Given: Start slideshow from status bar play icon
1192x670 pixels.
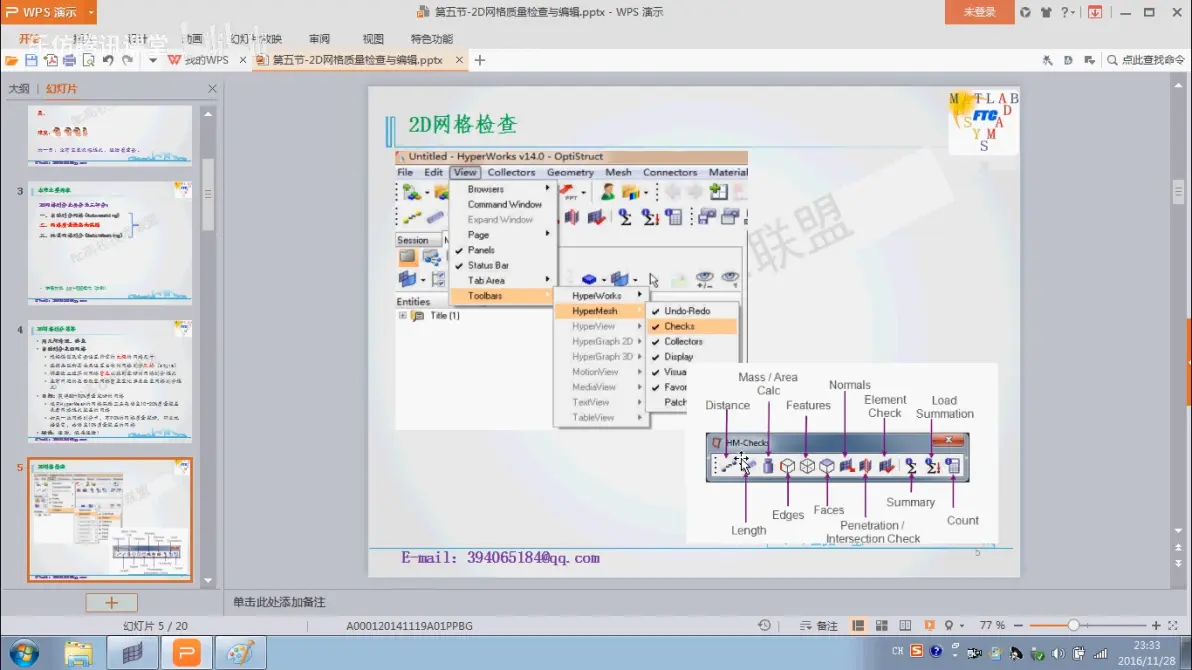Looking at the screenshot, I should (x=929, y=626).
